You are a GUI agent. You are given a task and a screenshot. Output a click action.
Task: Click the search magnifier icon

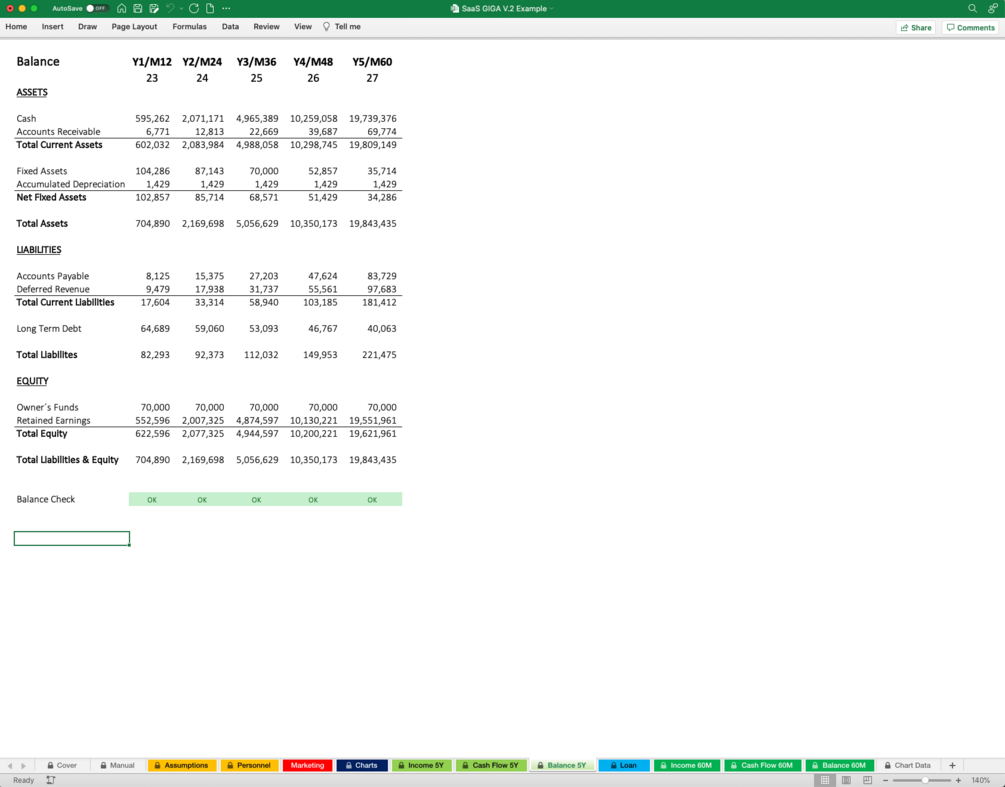point(972,8)
